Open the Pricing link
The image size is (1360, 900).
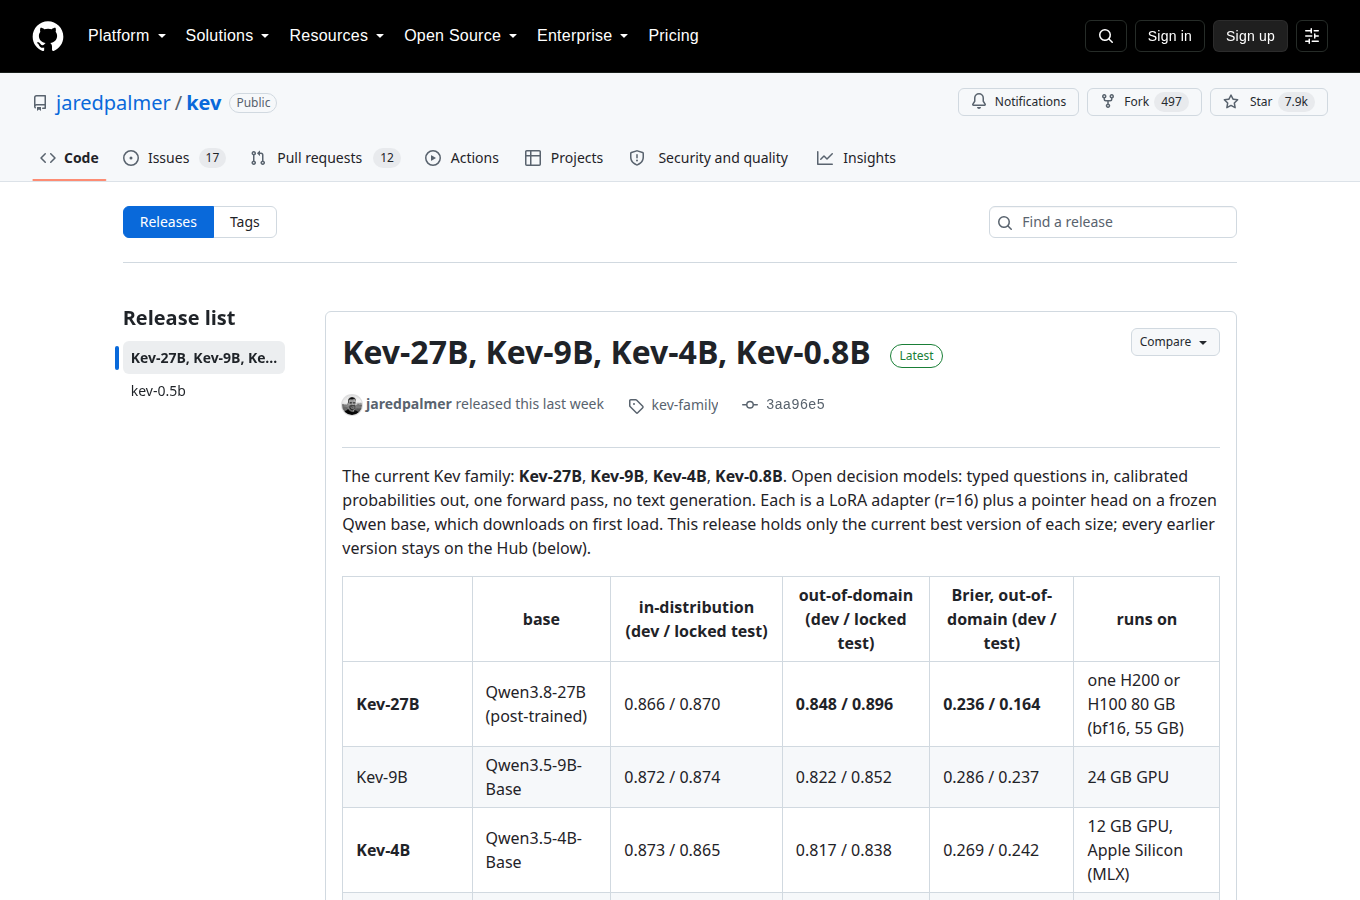[x=673, y=36]
